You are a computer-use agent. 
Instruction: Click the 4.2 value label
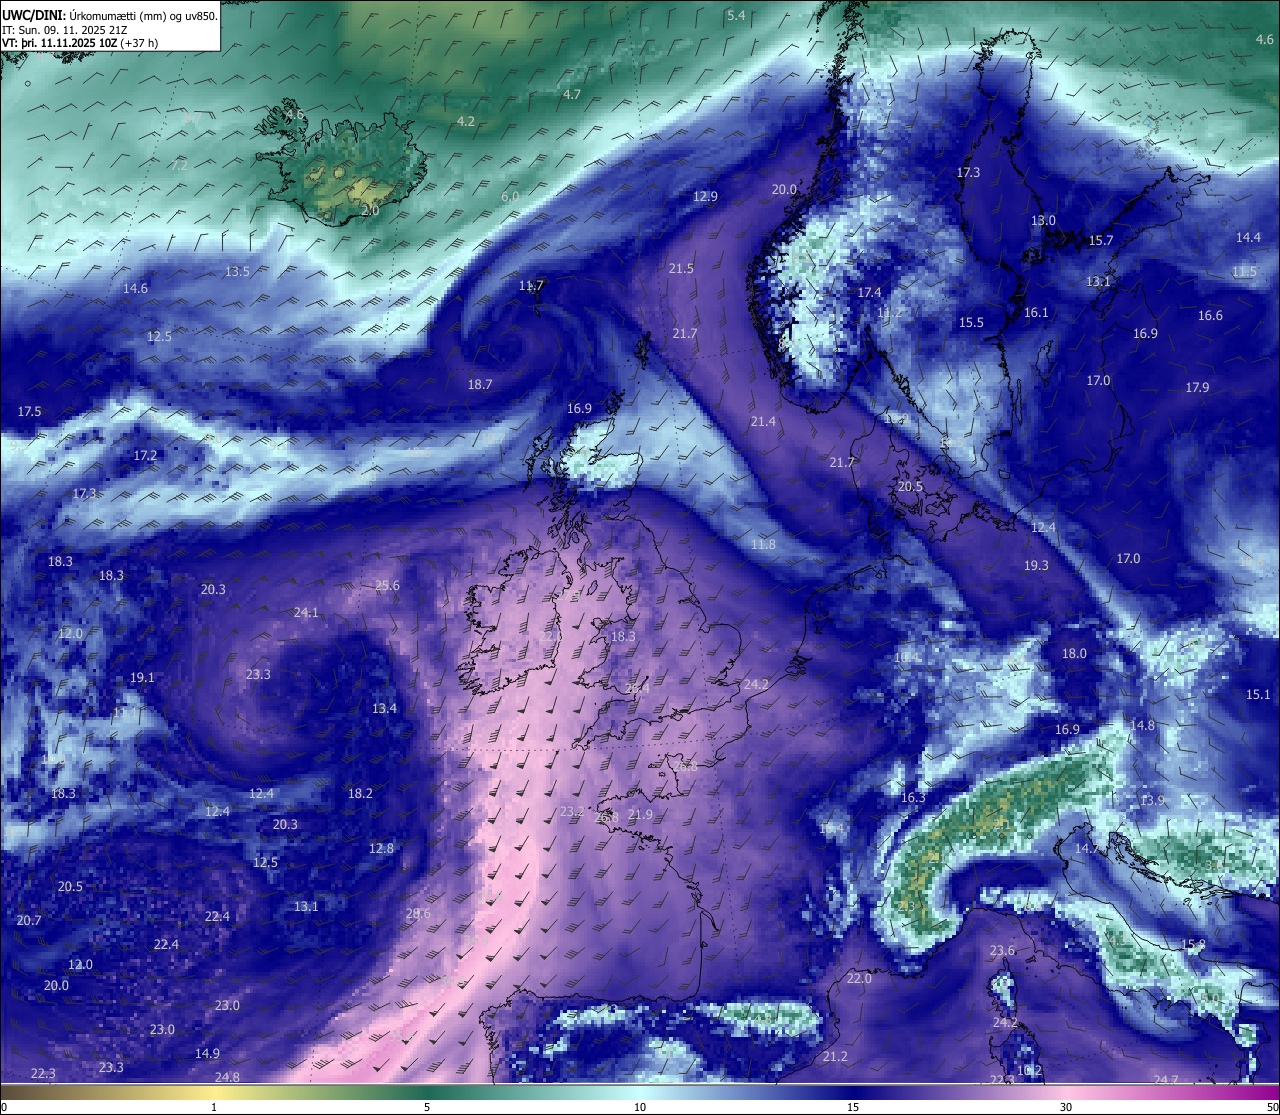click(x=466, y=121)
